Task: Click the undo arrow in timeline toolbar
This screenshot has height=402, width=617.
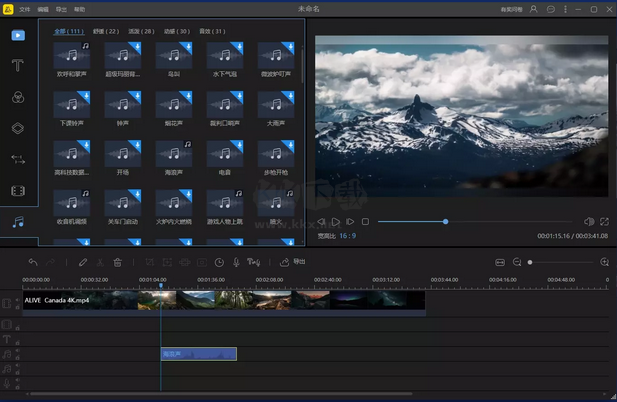Action: 32,262
